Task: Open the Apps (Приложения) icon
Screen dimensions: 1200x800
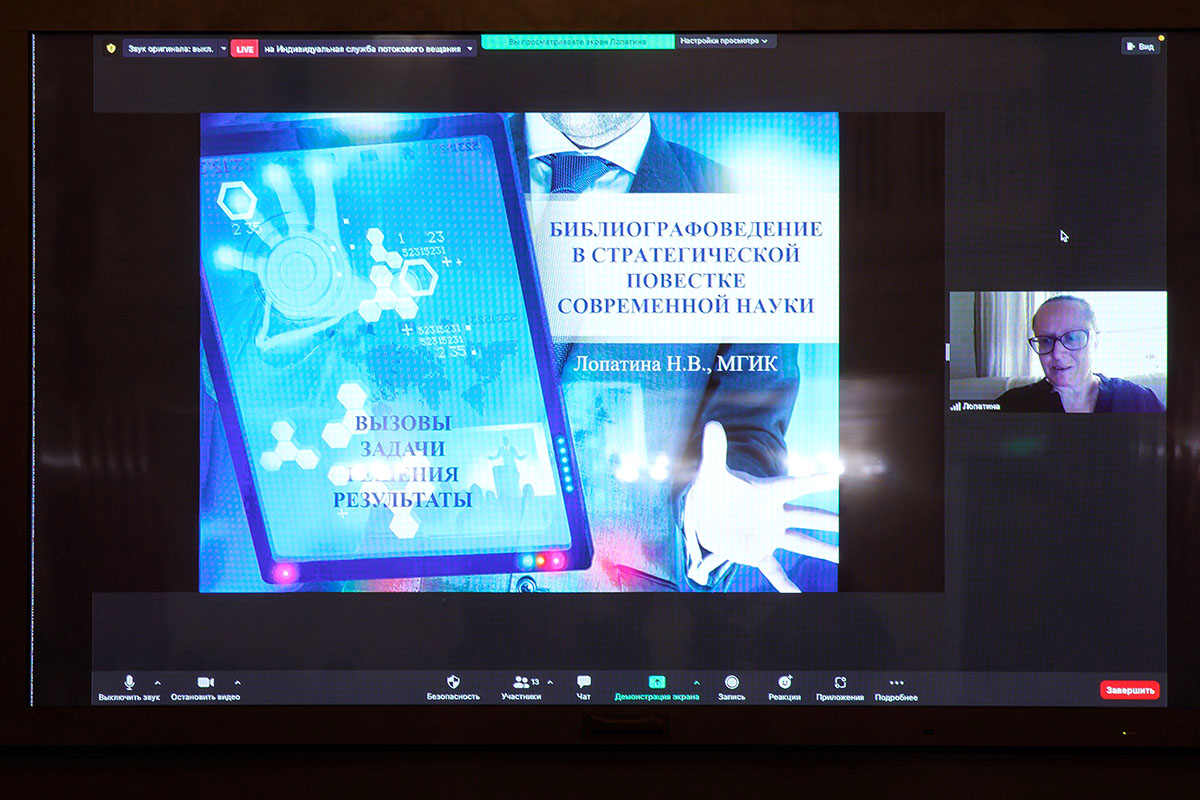Action: (840, 683)
